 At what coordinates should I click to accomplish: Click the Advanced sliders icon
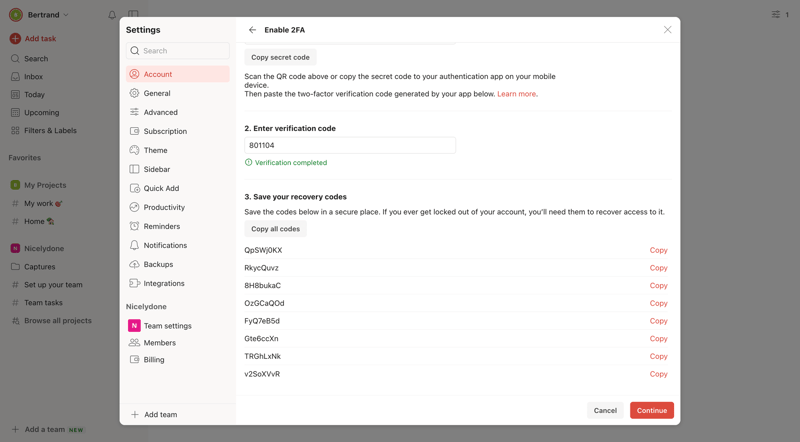point(134,112)
